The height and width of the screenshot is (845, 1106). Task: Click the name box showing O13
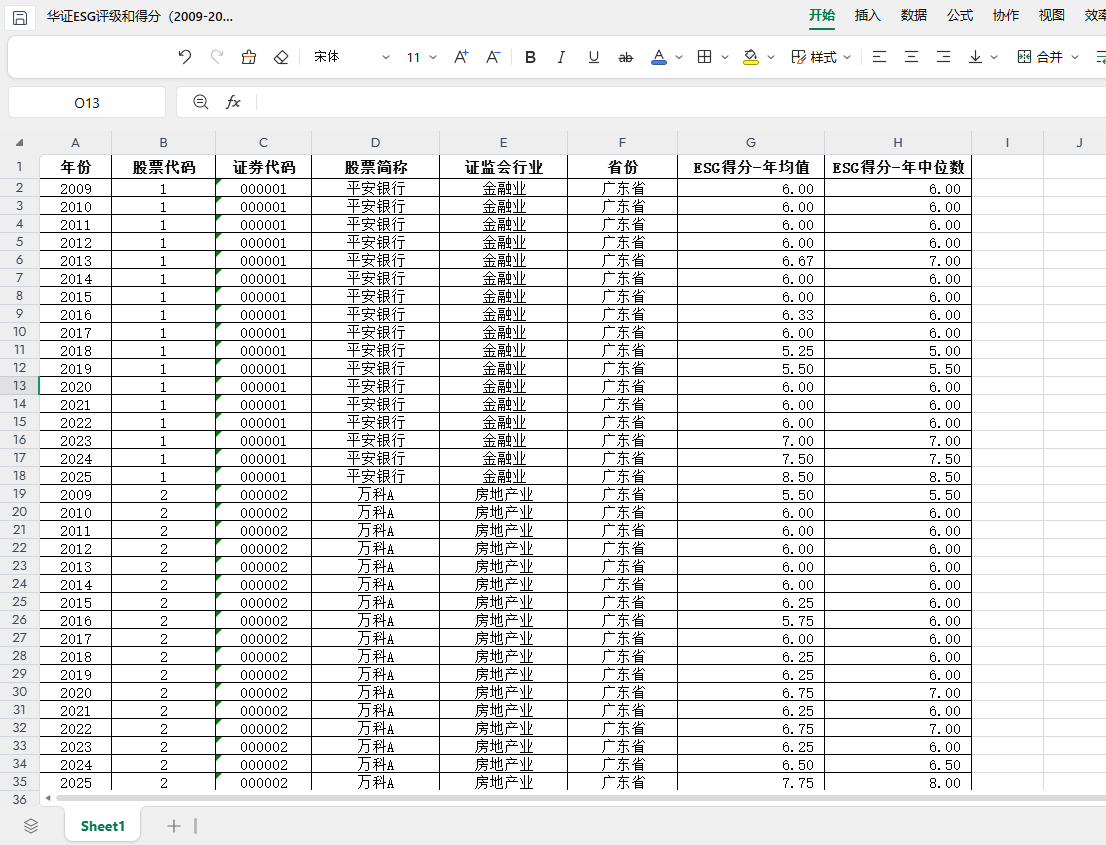coord(87,102)
